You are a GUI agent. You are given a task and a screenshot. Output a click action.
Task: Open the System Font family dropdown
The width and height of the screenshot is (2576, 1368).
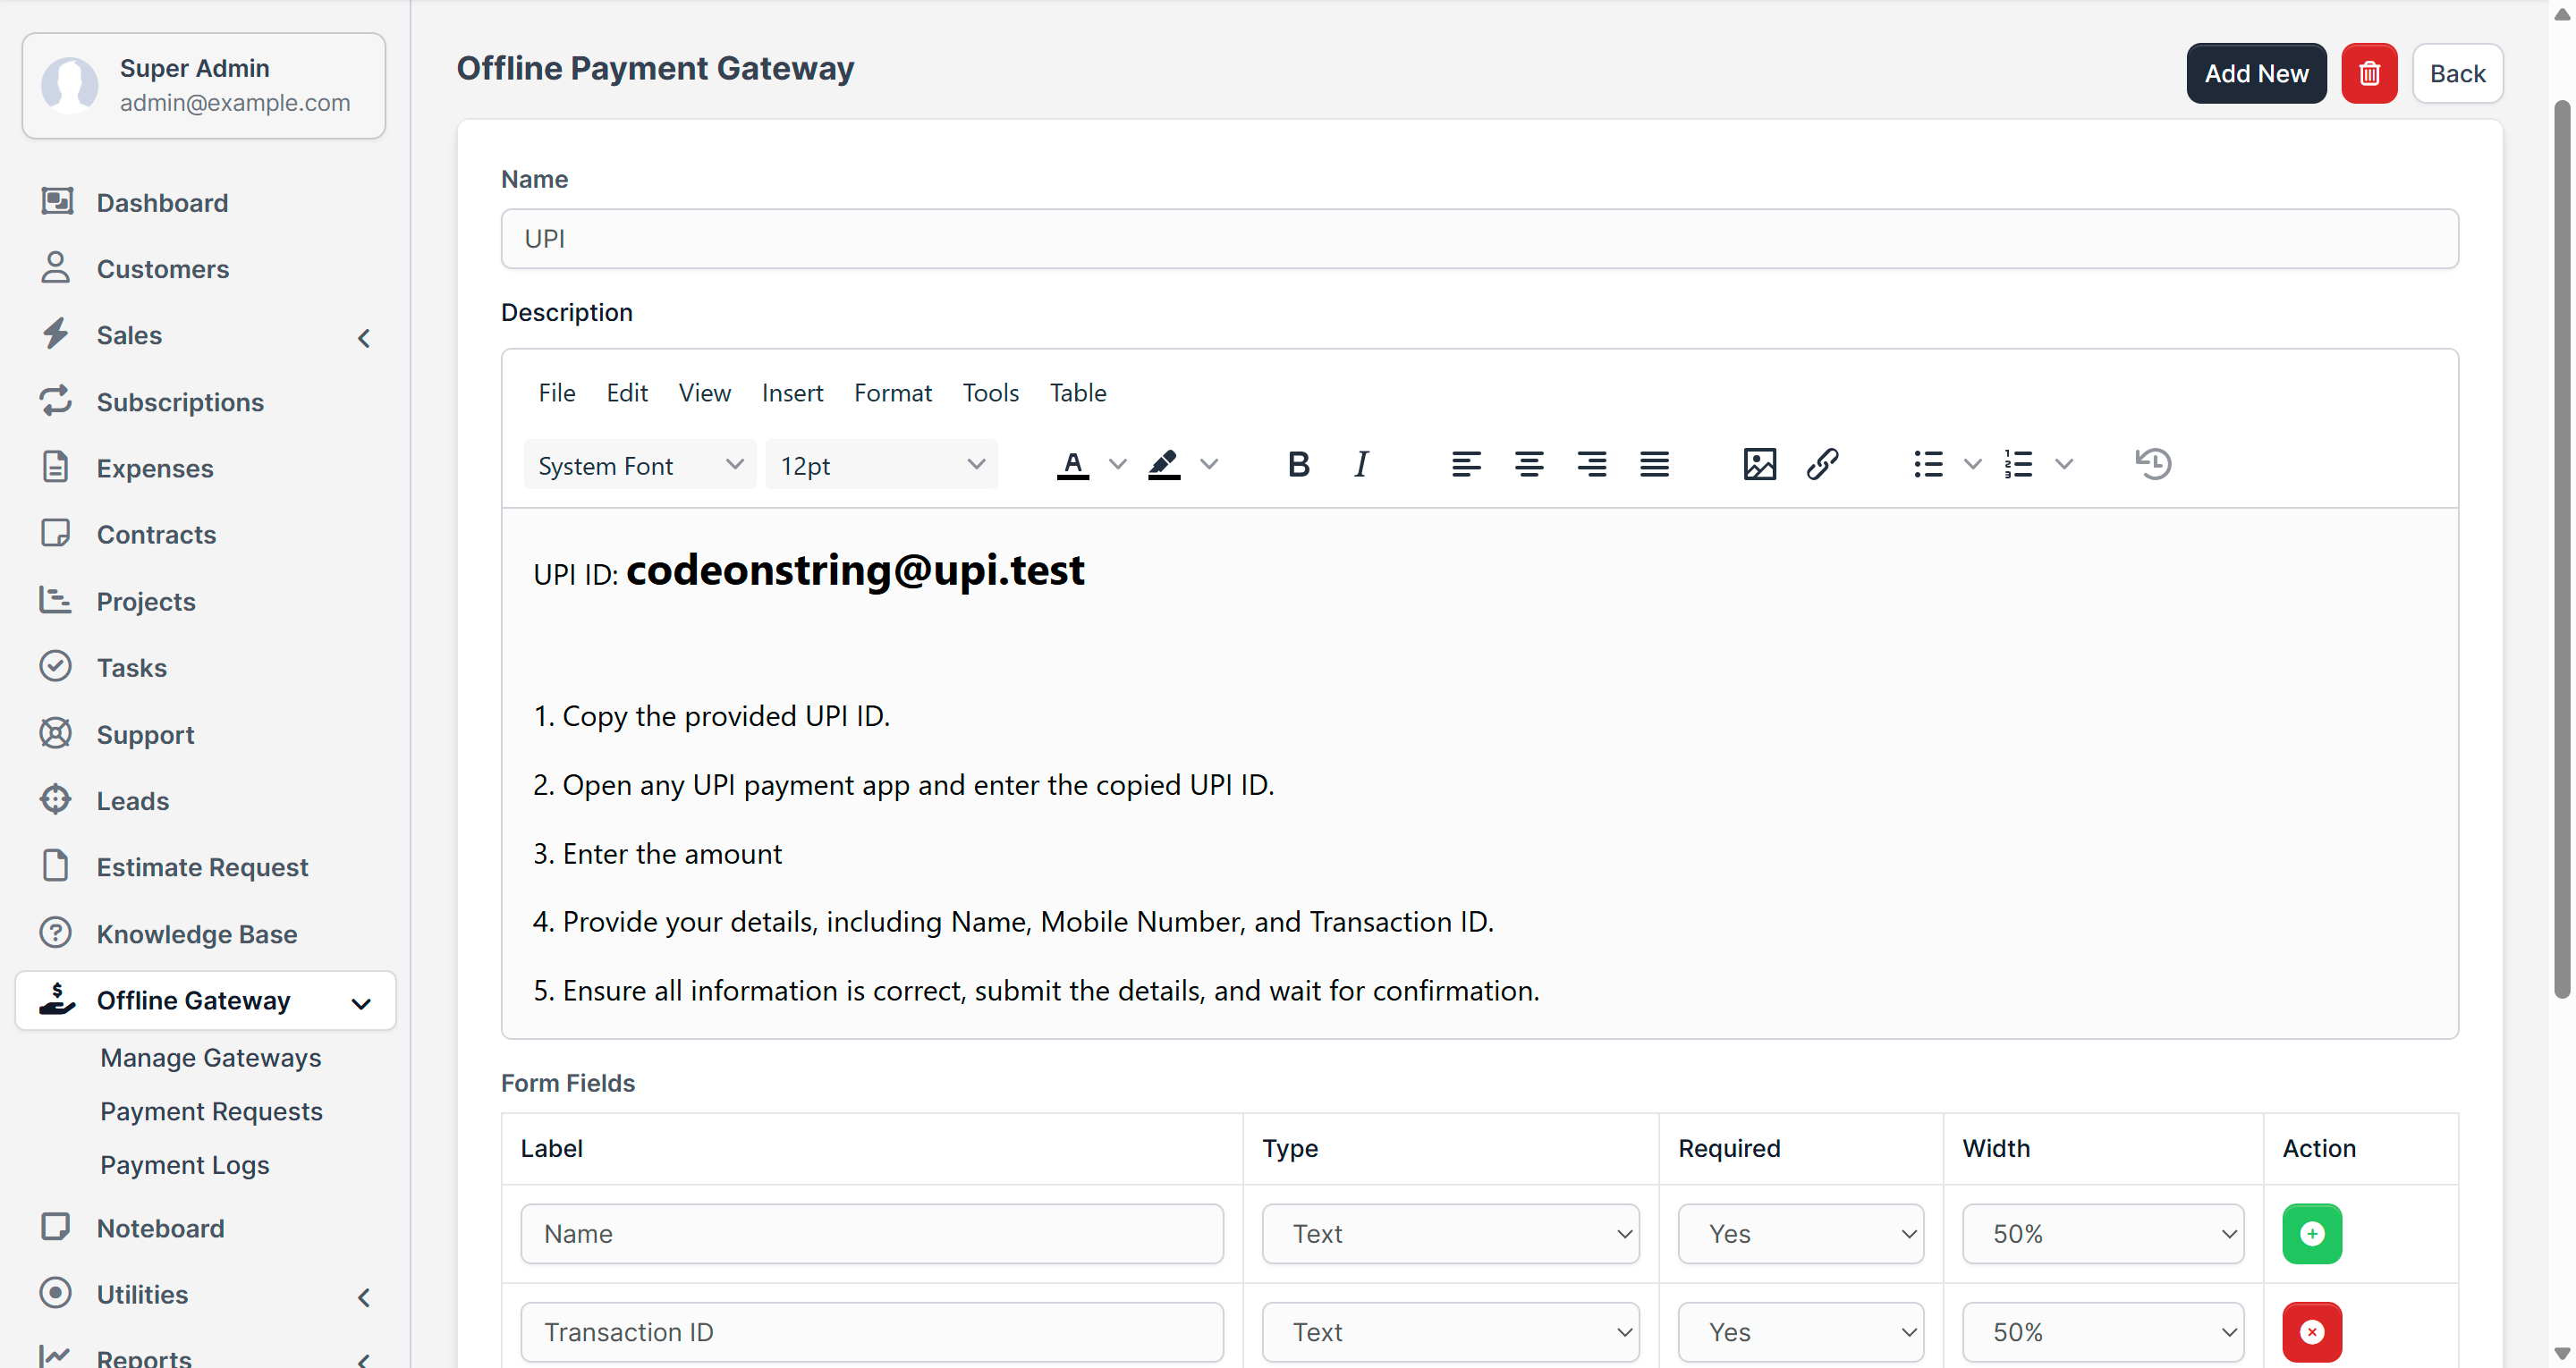click(x=640, y=465)
